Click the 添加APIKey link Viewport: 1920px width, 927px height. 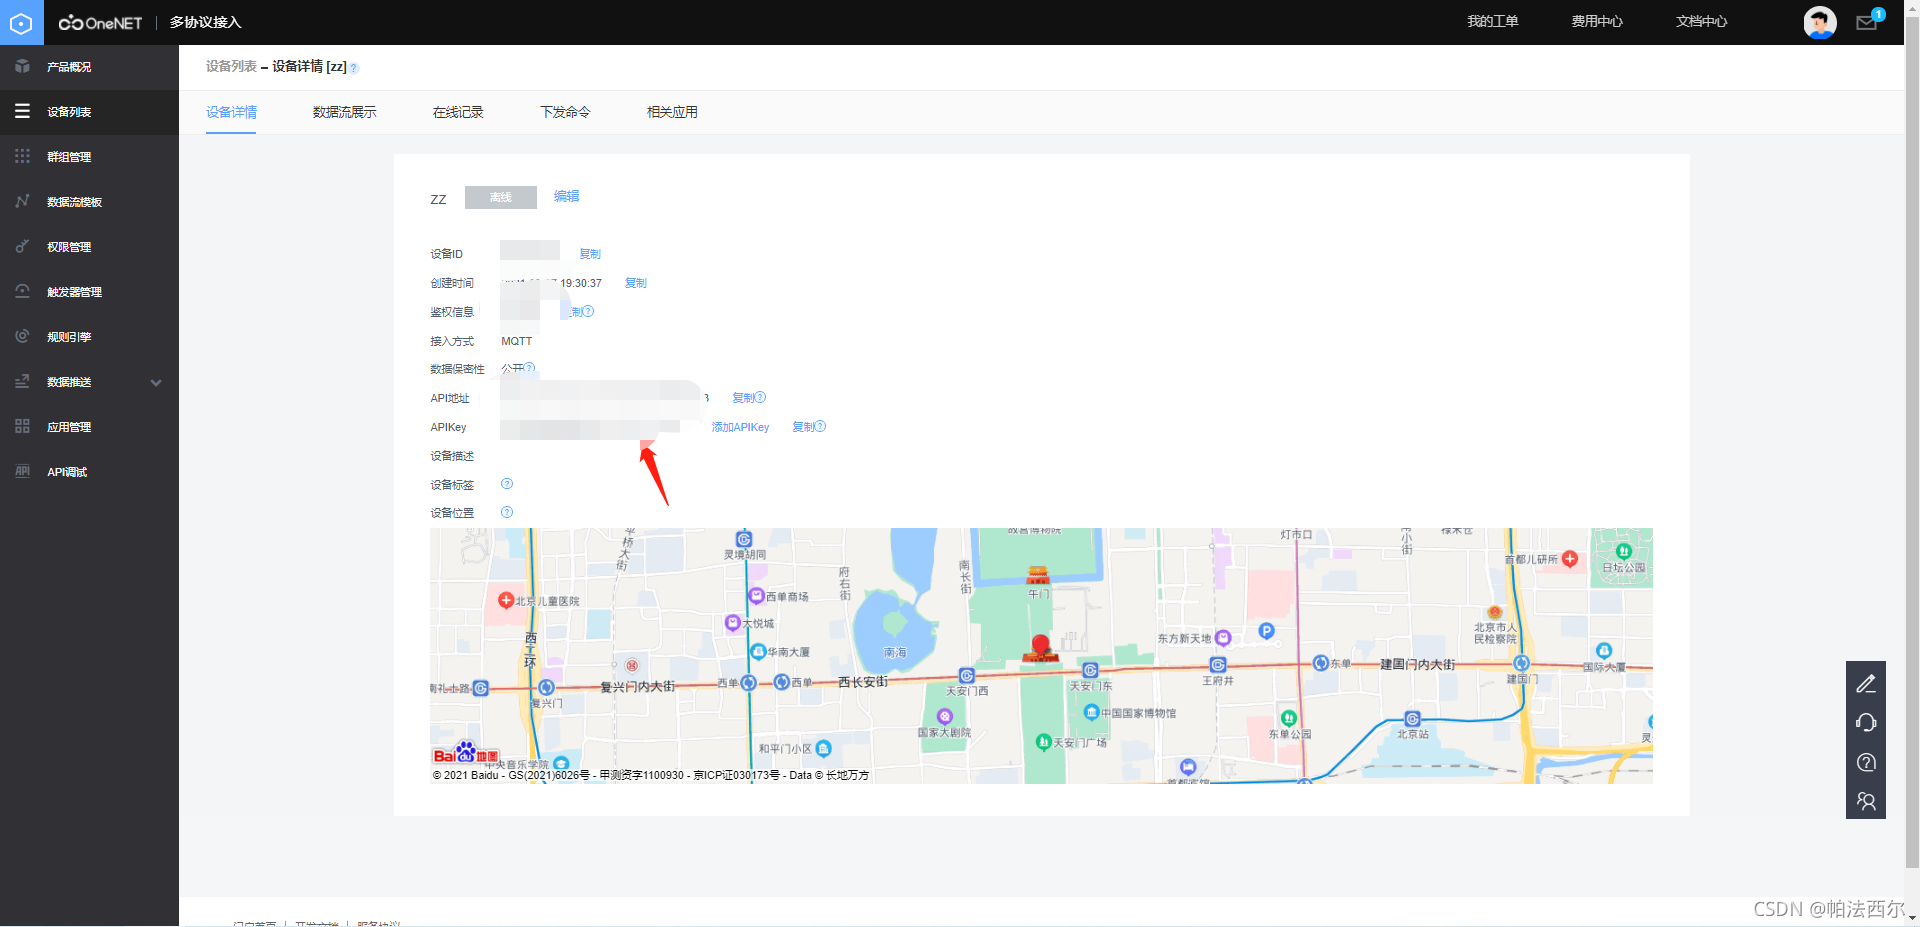click(740, 427)
